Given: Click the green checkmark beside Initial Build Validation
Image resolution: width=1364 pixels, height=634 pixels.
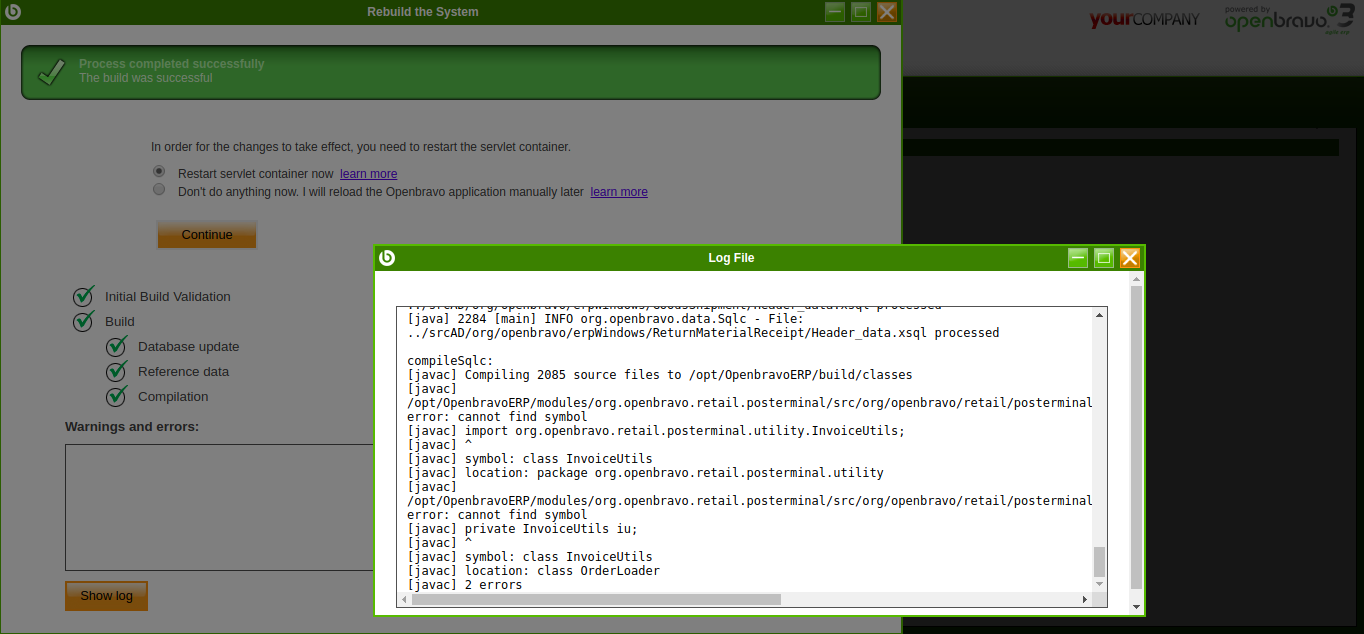Looking at the screenshot, I should (84, 296).
